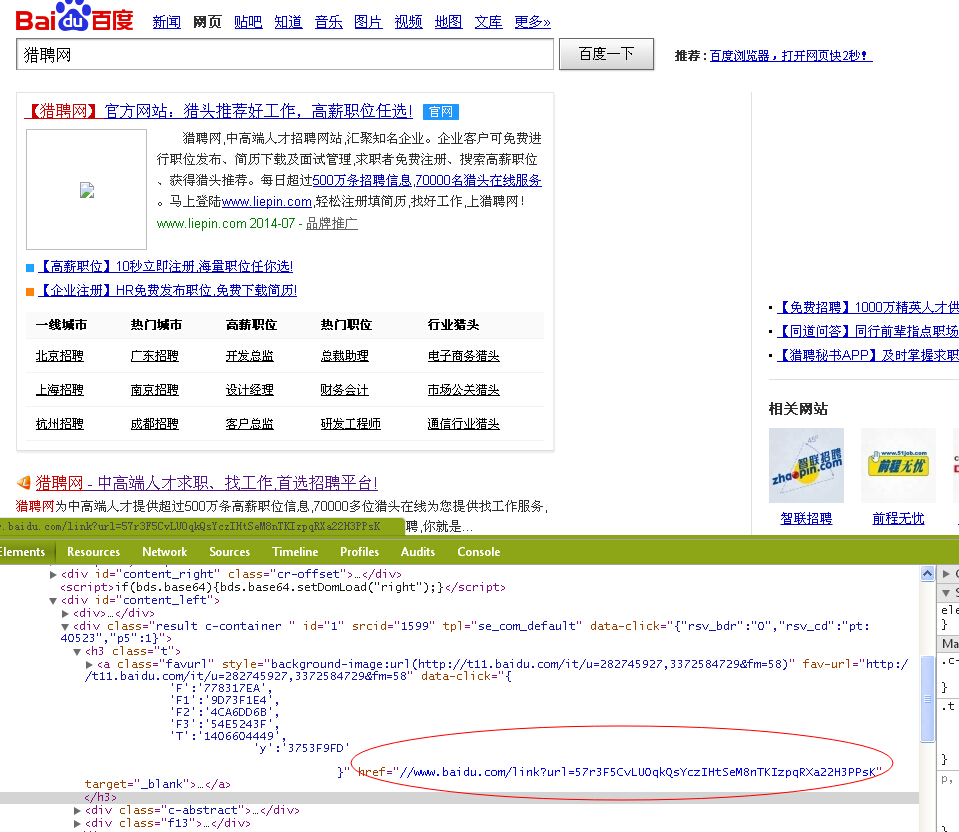Click the 【免费招聘】 right sidebar link
The image size is (959, 832).
pyautogui.click(x=867, y=308)
